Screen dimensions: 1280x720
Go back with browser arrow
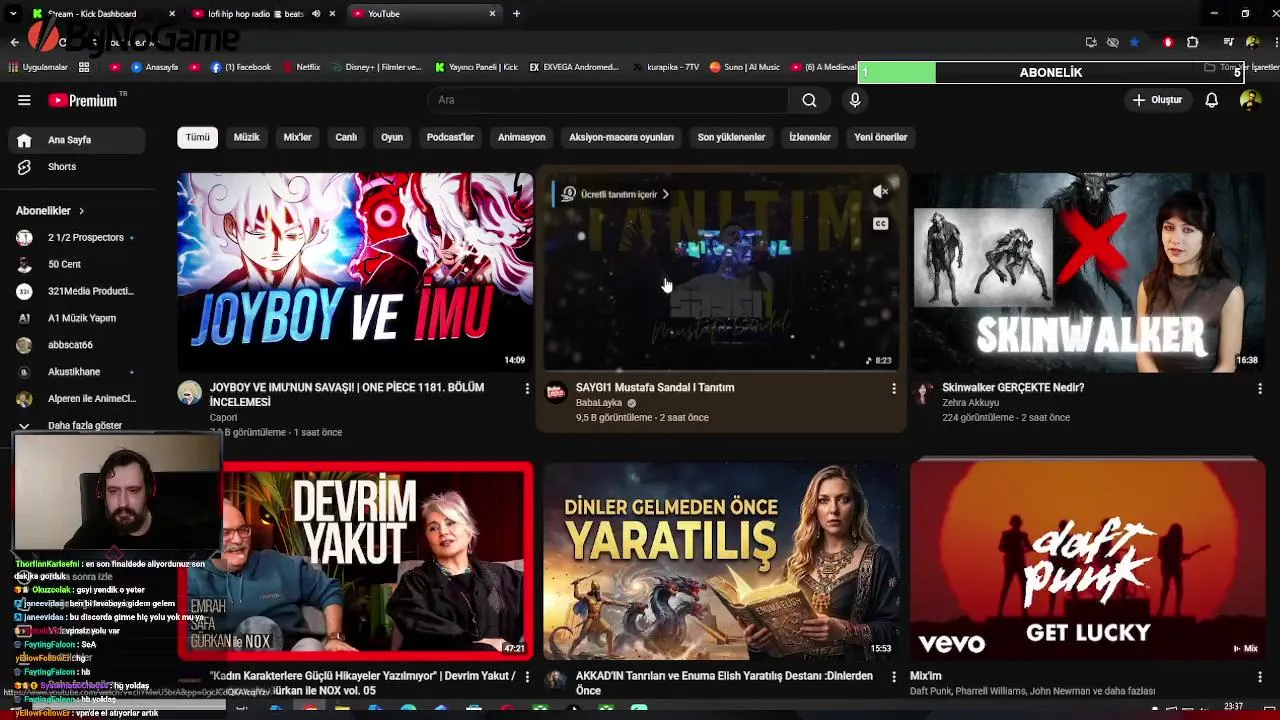point(14,42)
